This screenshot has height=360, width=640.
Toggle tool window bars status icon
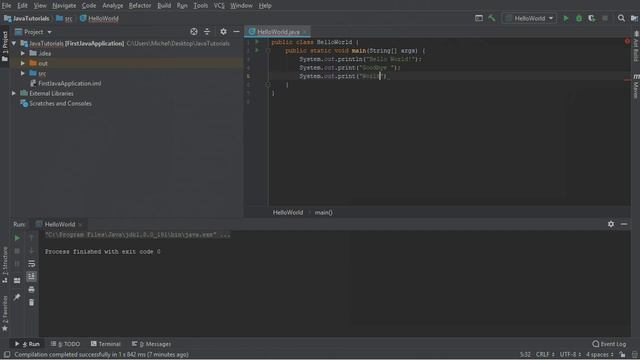[x=7, y=354]
